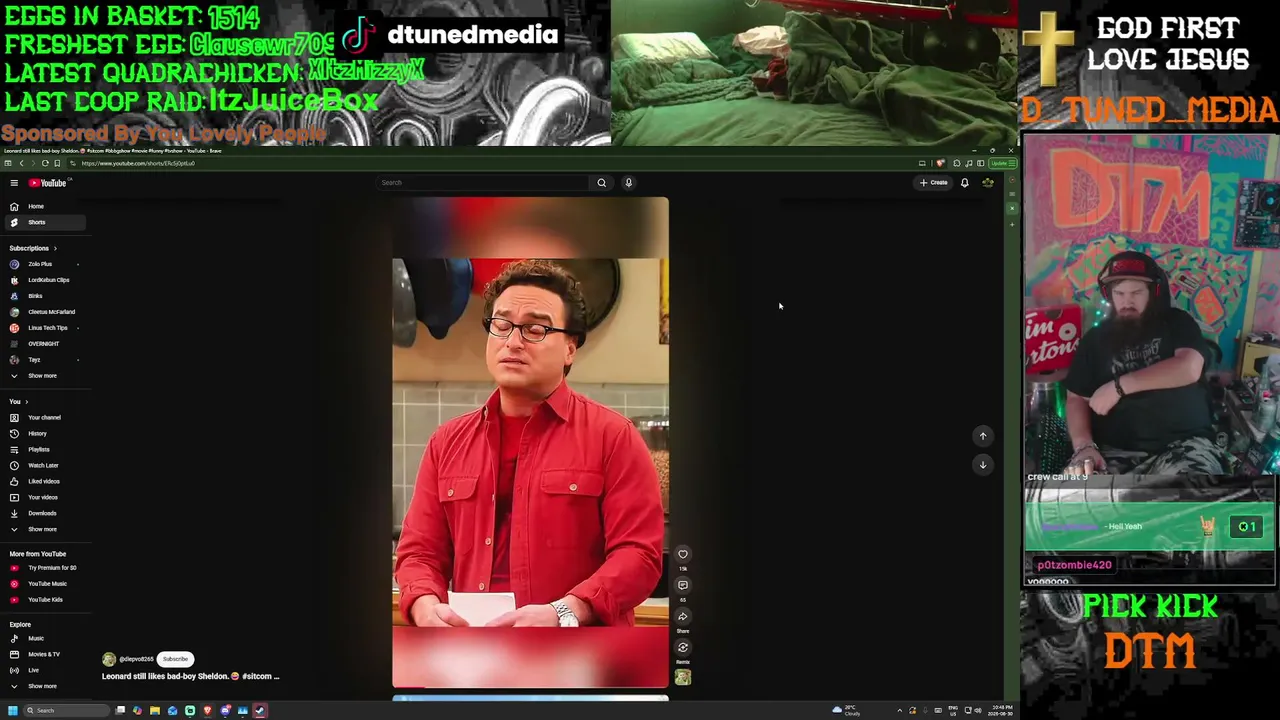Screen dimensions: 1280x720
Task: Show hidden system tray icons
Action: pyautogui.click(x=899, y=711)
